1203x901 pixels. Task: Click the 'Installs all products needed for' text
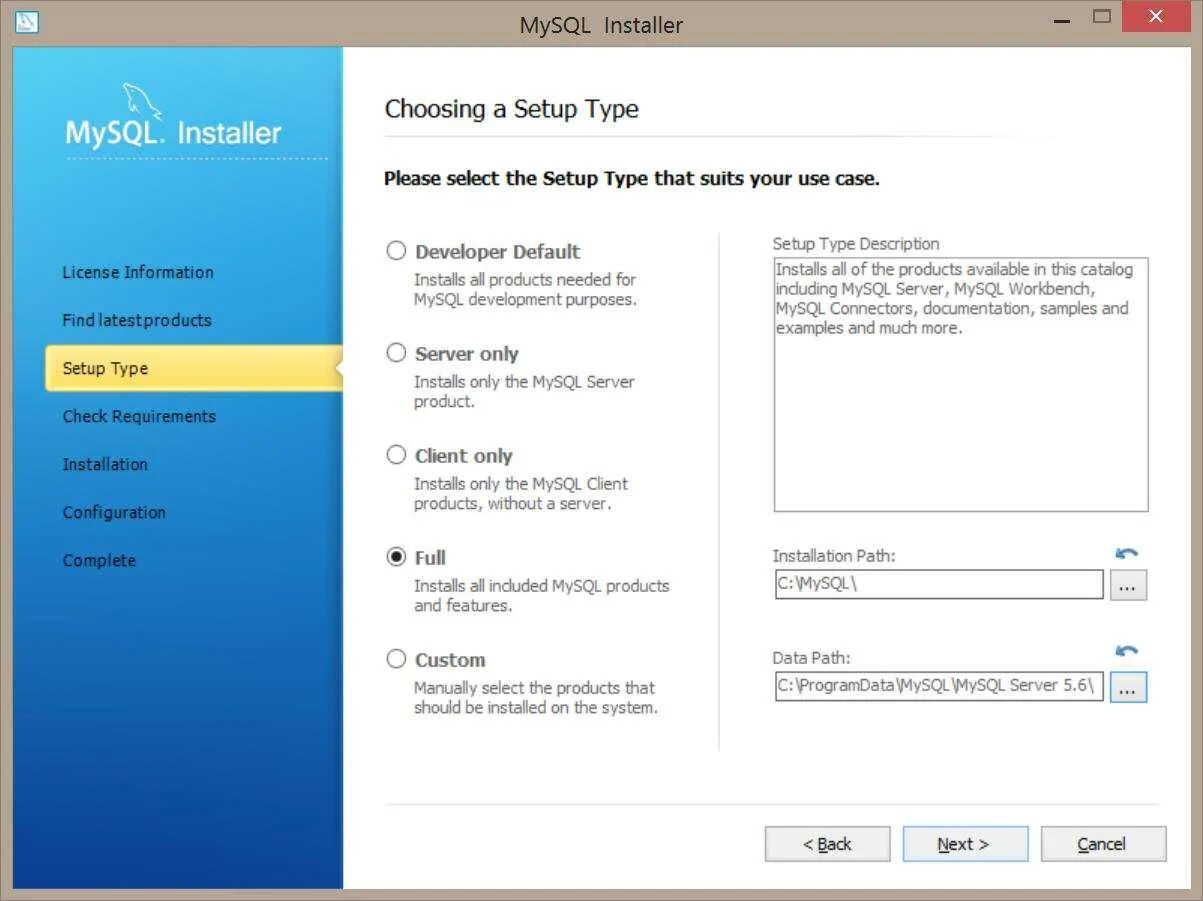tap(525, 289)
